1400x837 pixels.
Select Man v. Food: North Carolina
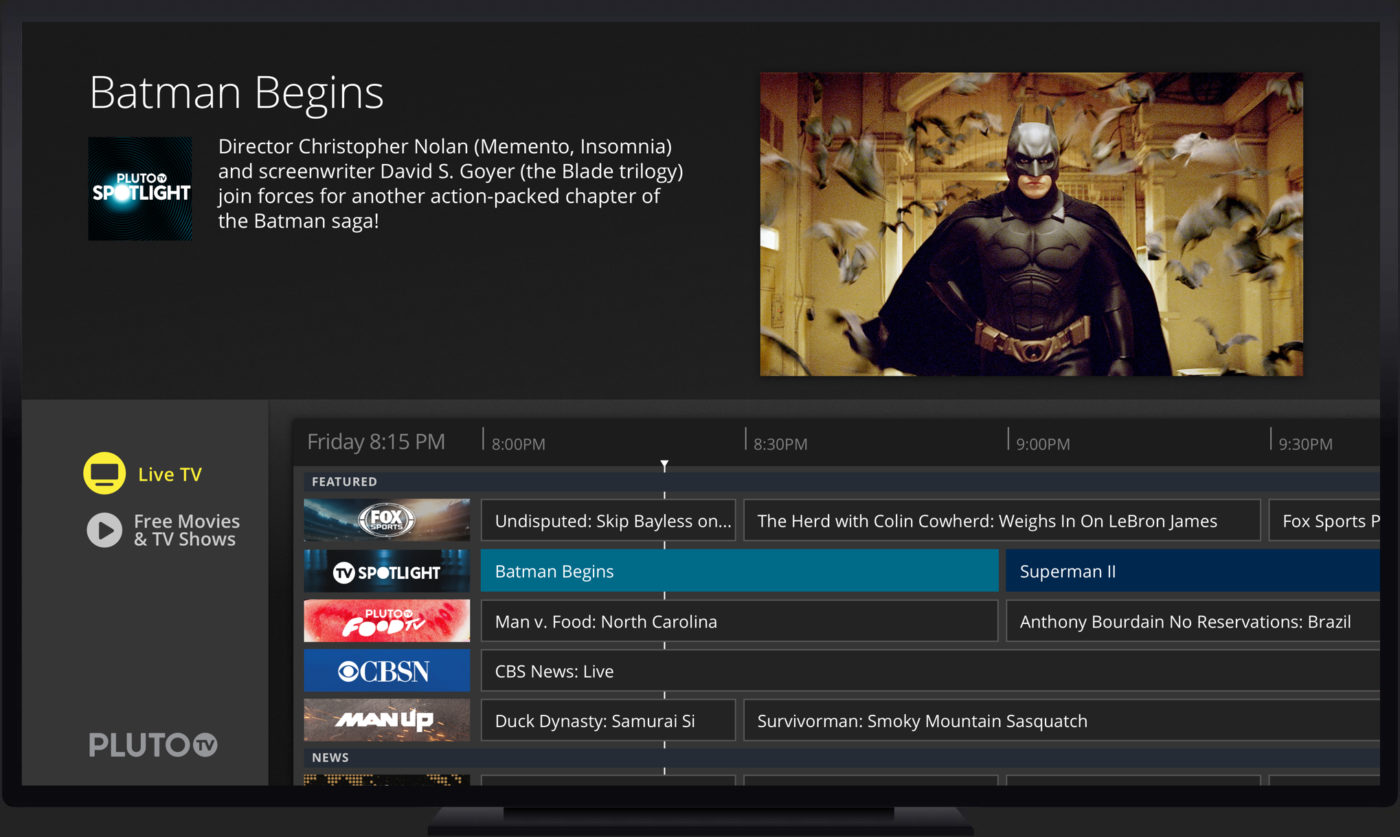pyautogui.click(x=739, y=621)
